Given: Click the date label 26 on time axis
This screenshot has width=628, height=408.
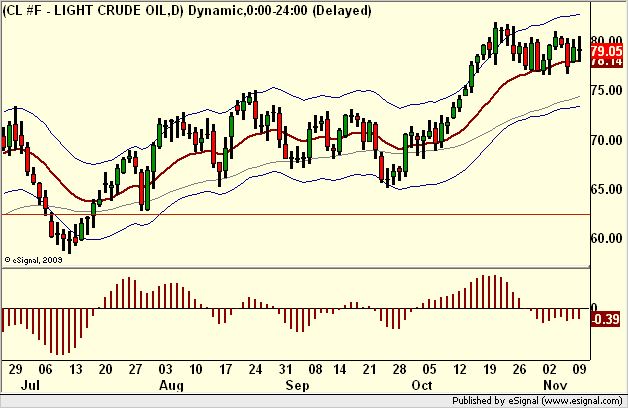Looking at the screenshot, I should click(x=519, y=369).
